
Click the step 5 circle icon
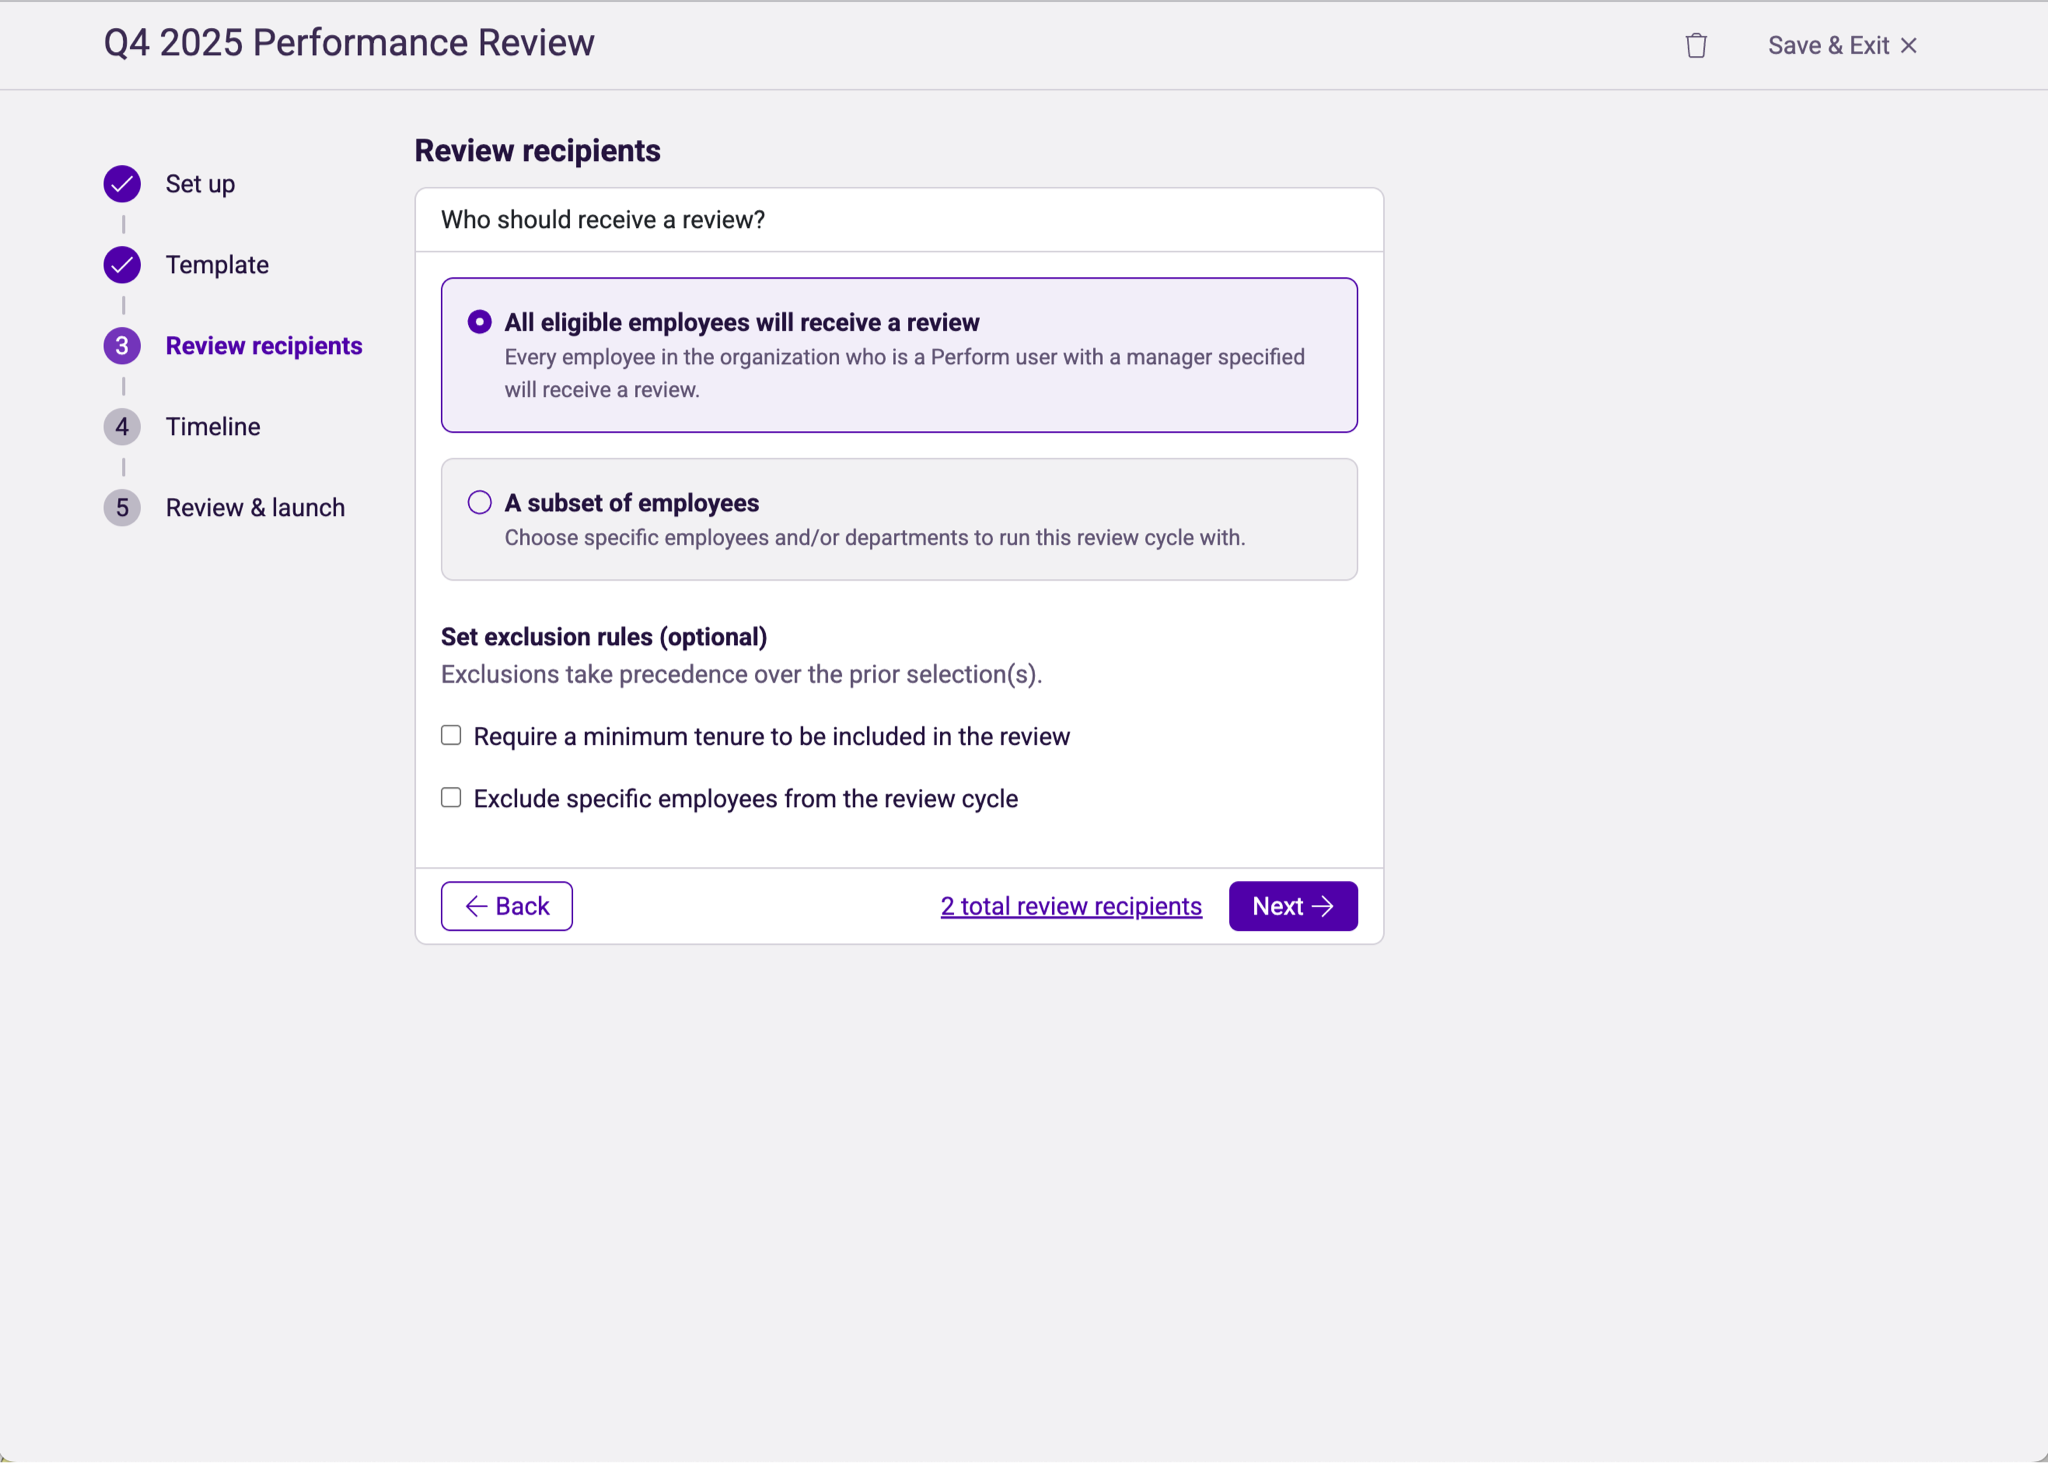pos(122,508)
